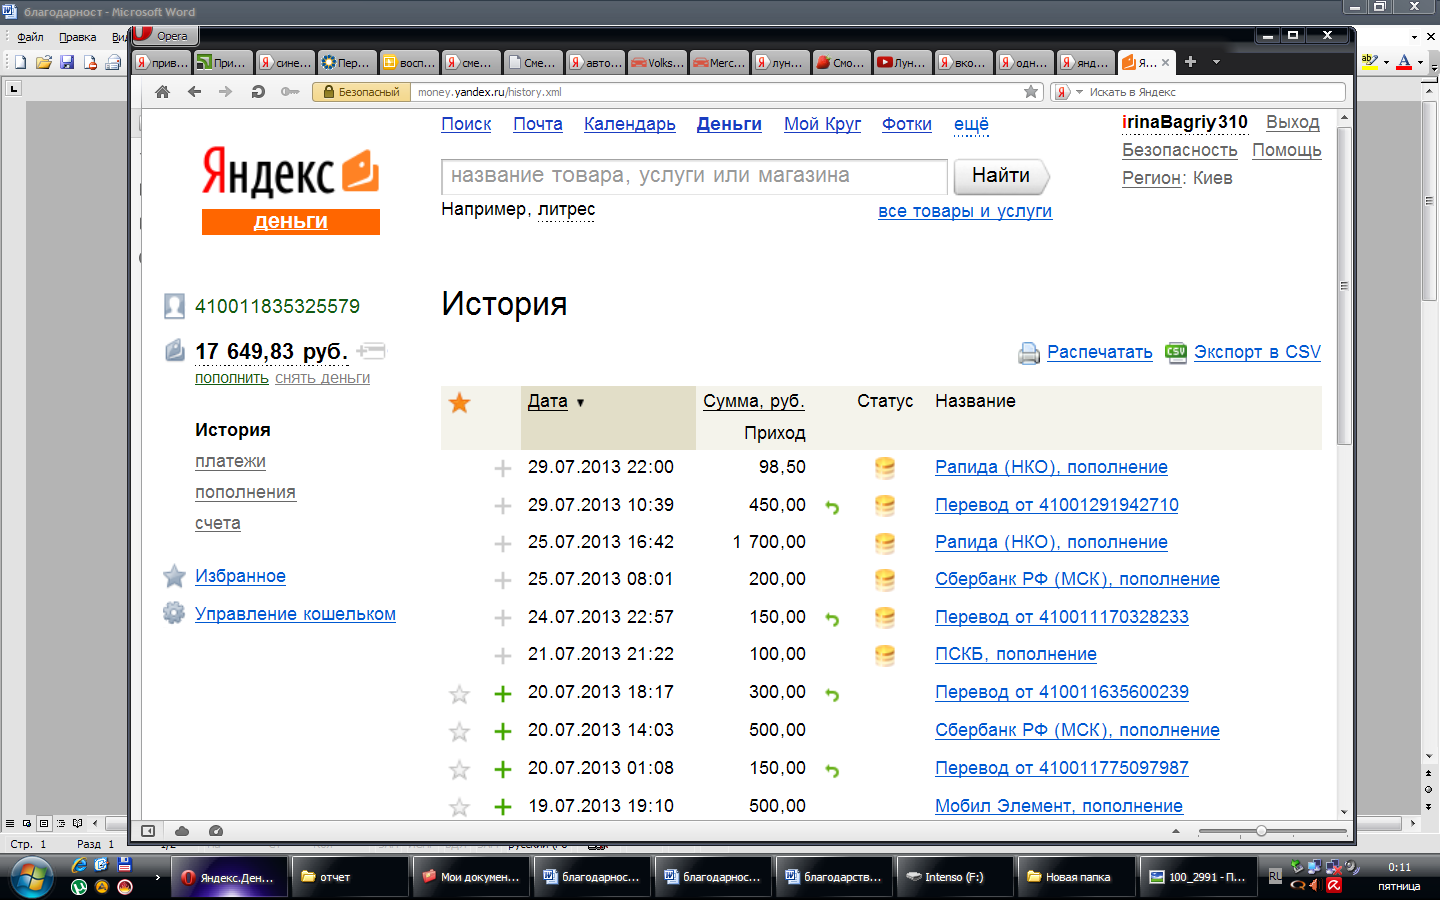Switch to the восп… tab
The height and width of the screenshot is (900, 1440).
409,62
